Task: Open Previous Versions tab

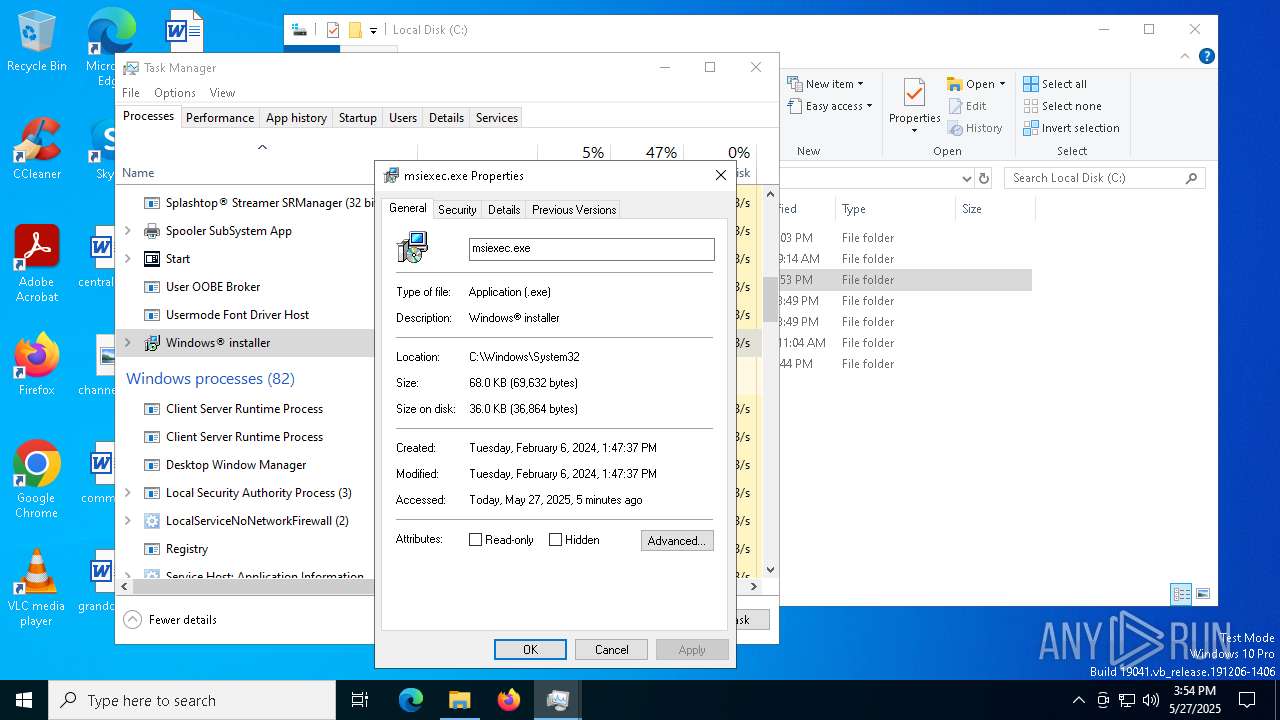Action: click(x=574, y=210)
